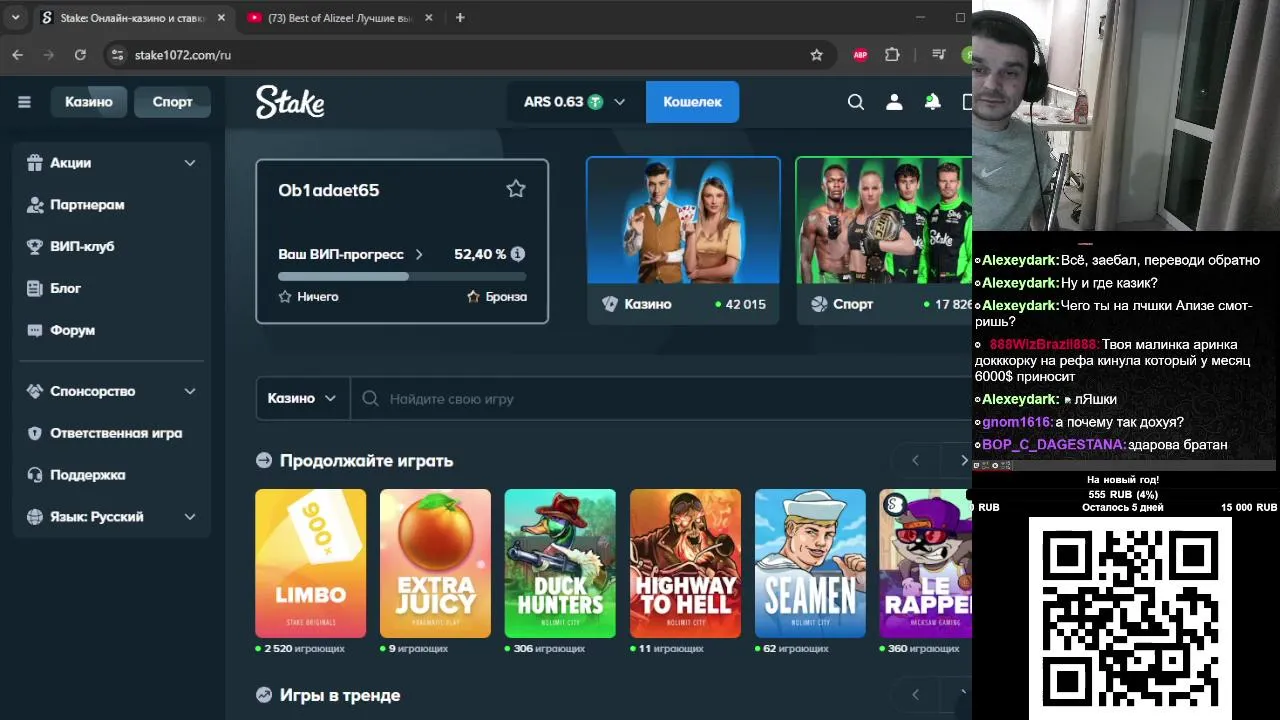
Task: Click browser back arrow
Action: pos(18,55)
